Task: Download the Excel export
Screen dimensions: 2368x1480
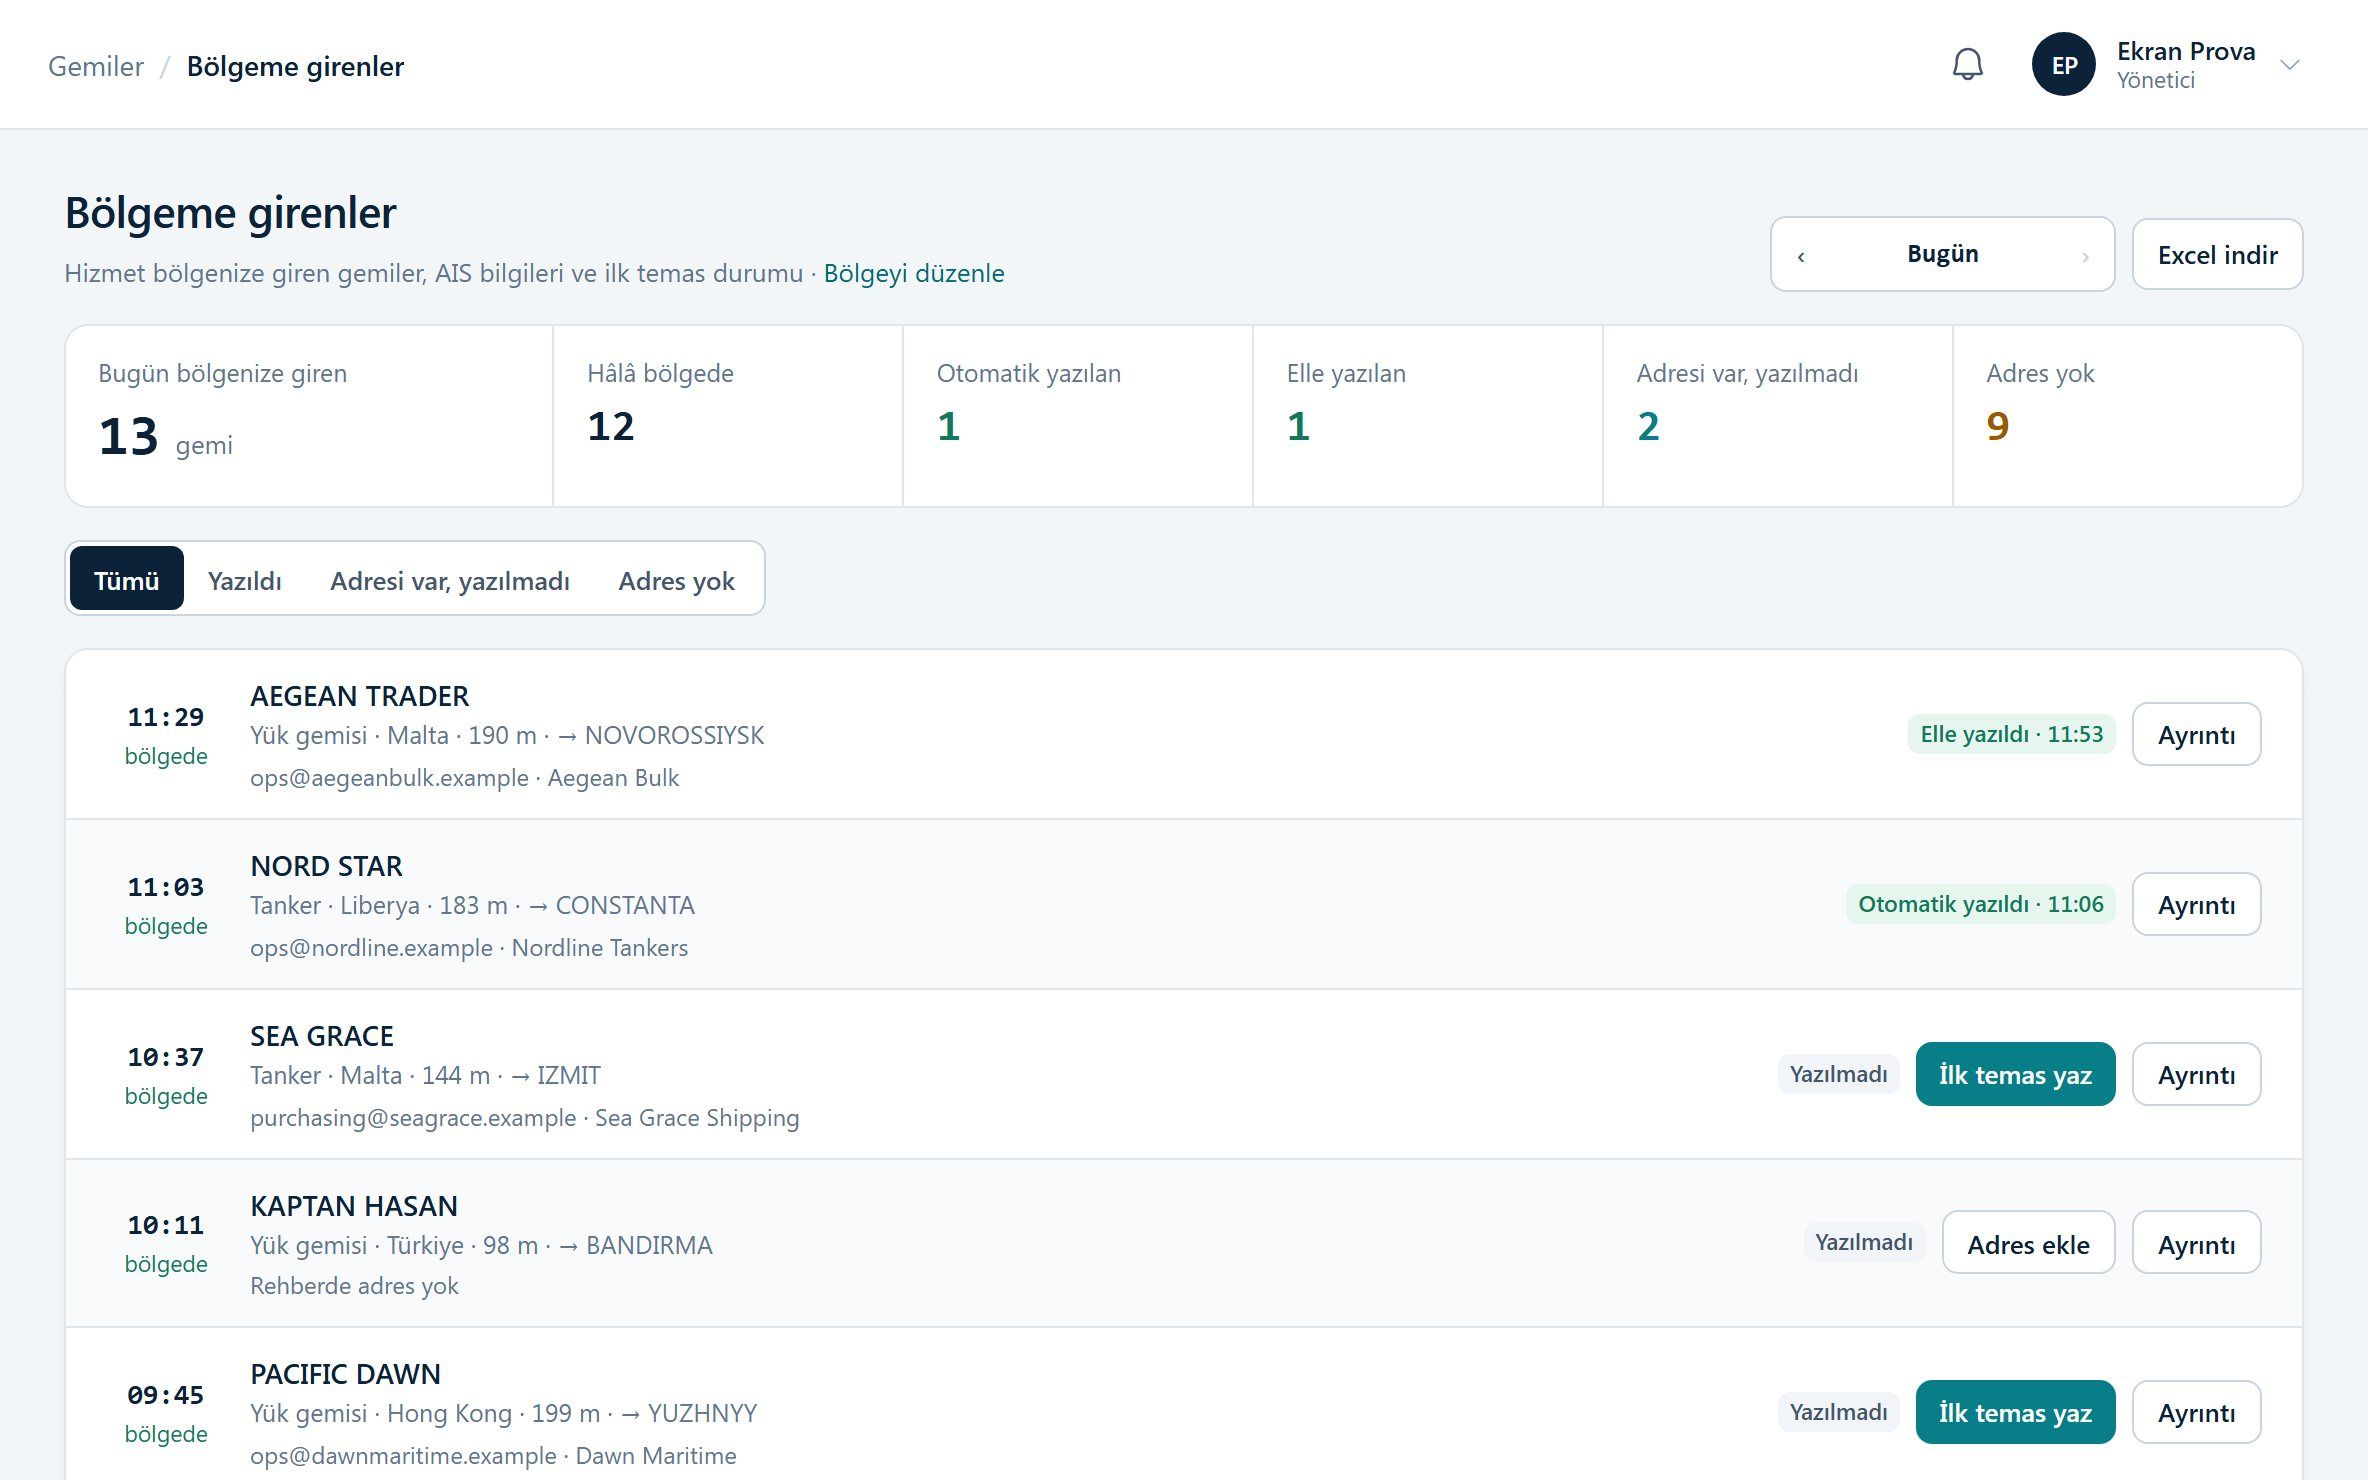Action: [x=2217, y=255]
